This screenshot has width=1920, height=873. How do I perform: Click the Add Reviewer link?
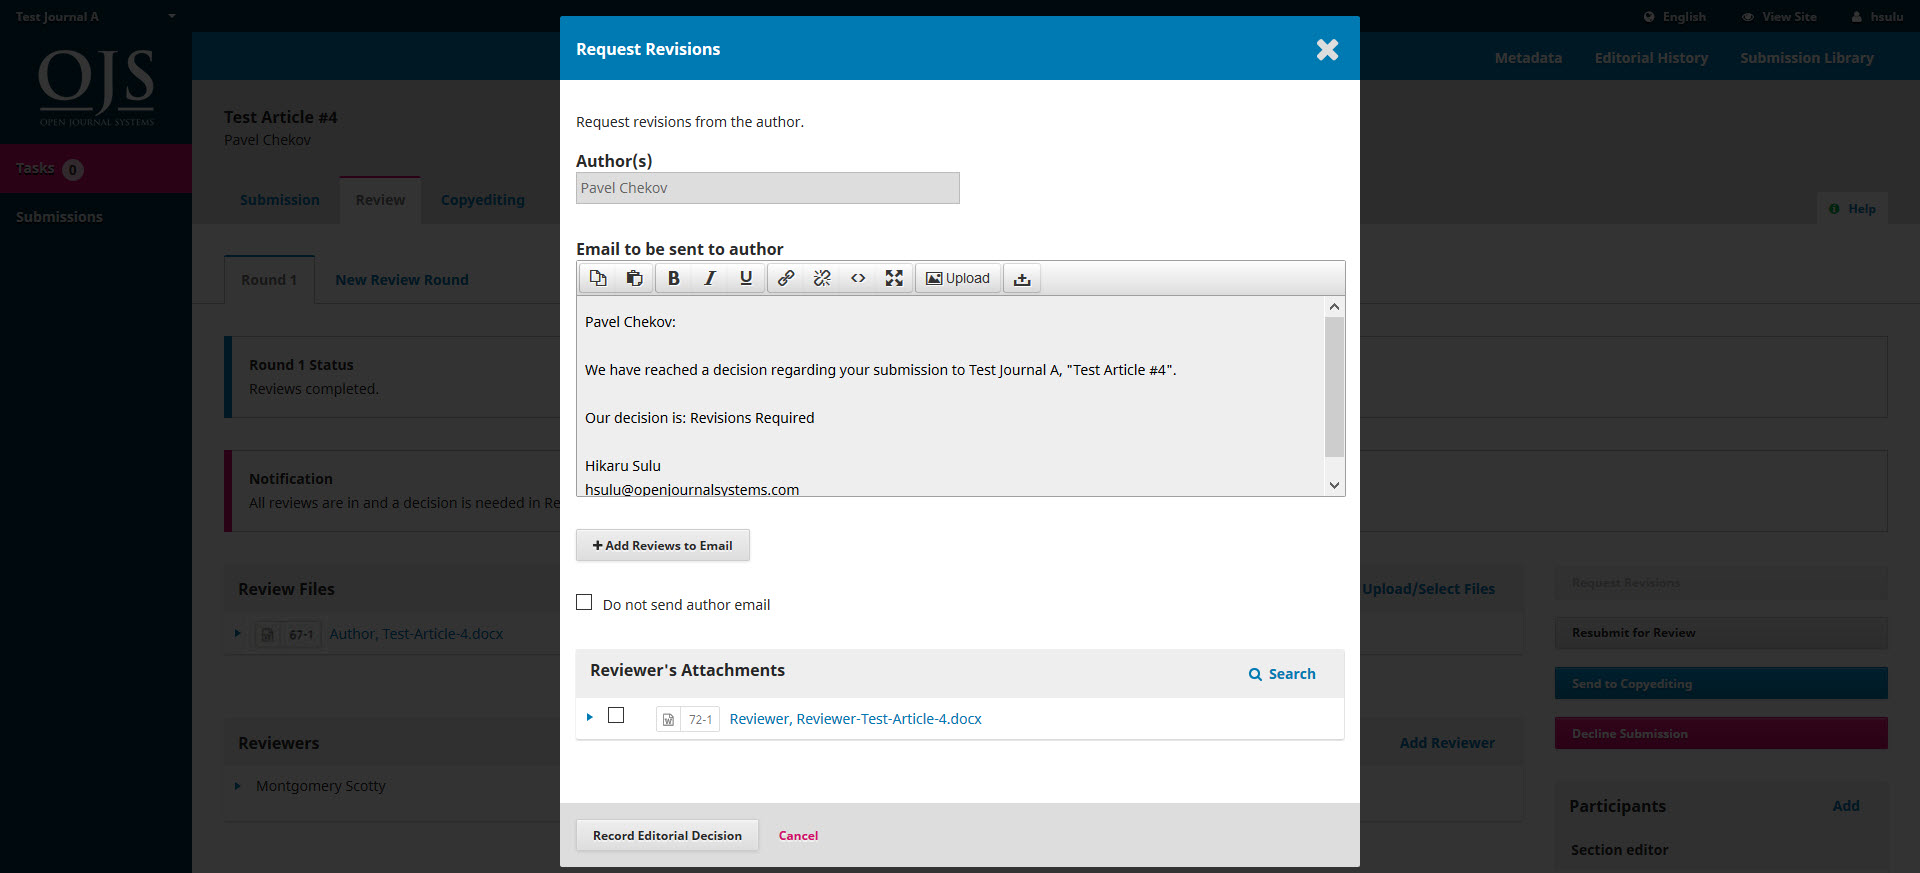(x=1447, y=743)
